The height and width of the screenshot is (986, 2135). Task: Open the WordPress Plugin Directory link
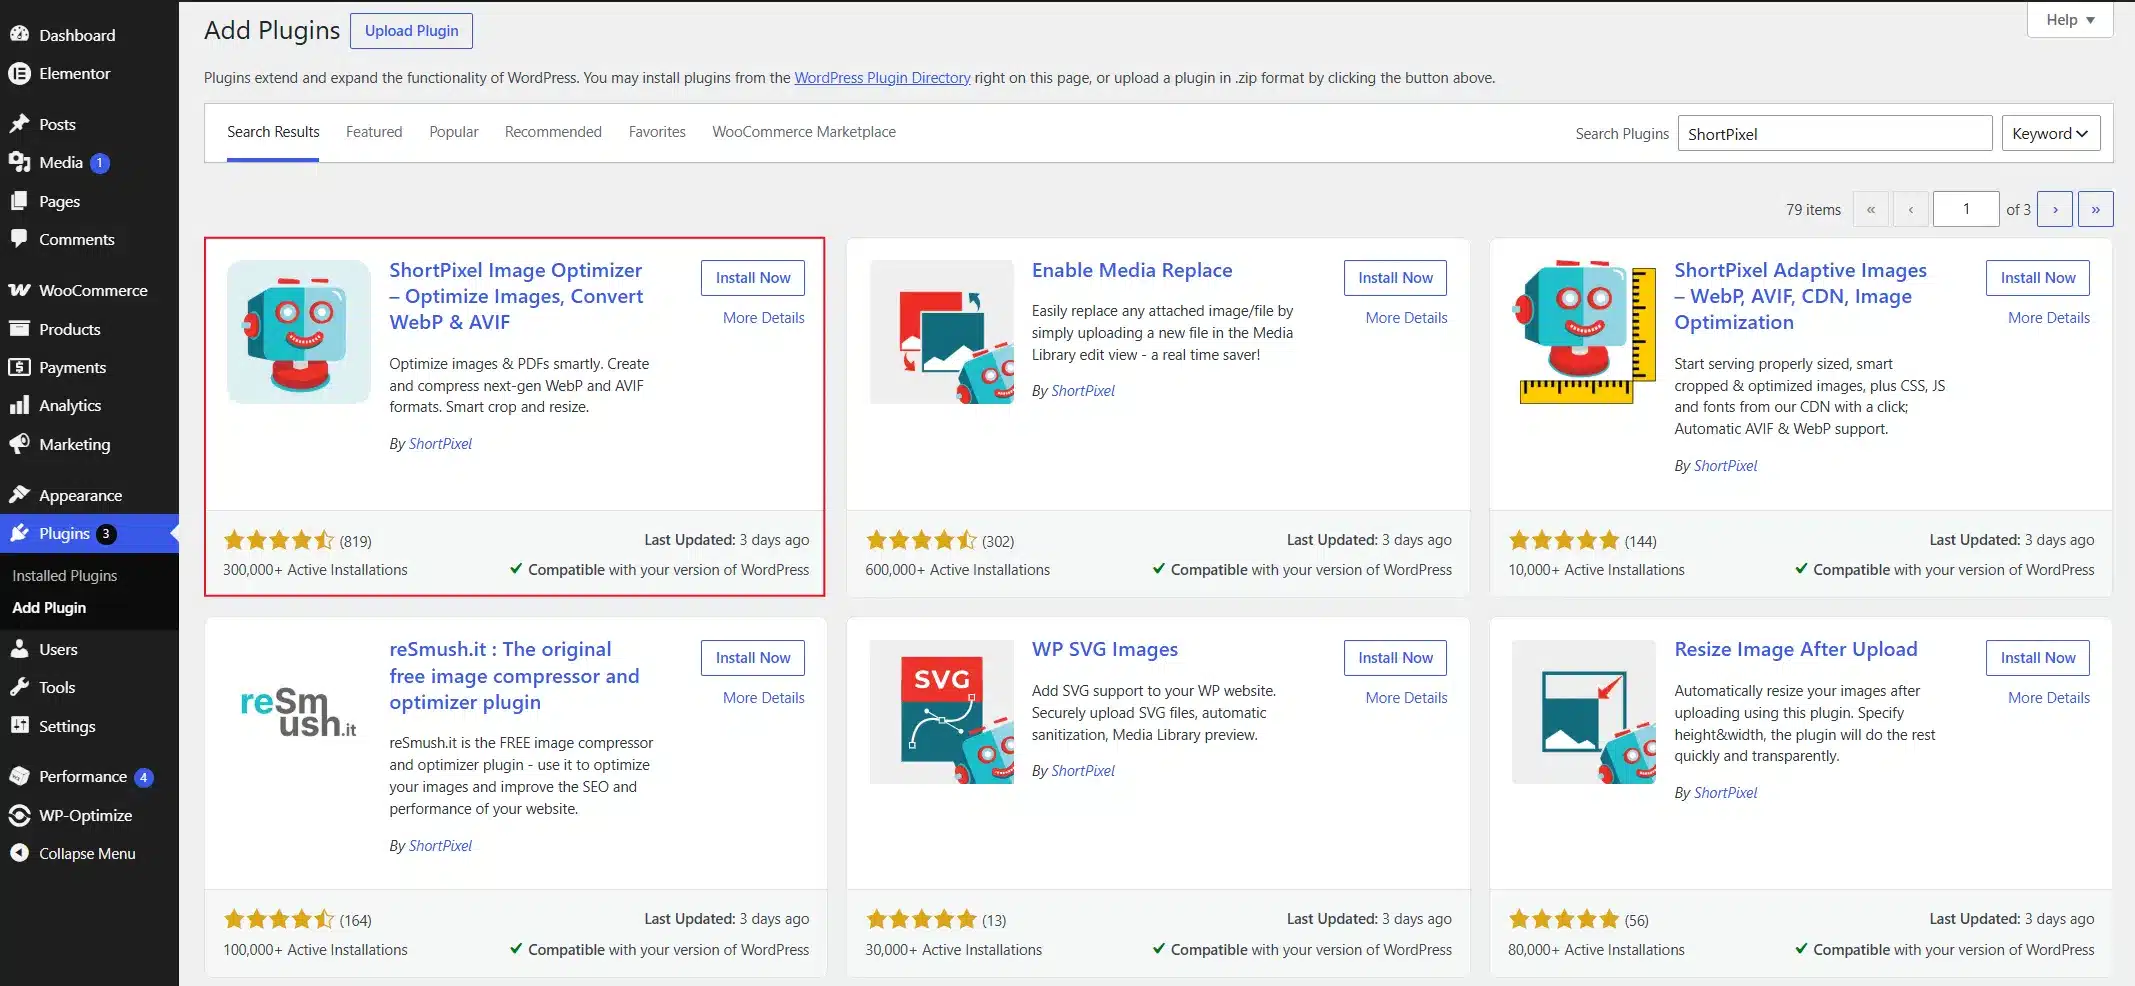882,78
